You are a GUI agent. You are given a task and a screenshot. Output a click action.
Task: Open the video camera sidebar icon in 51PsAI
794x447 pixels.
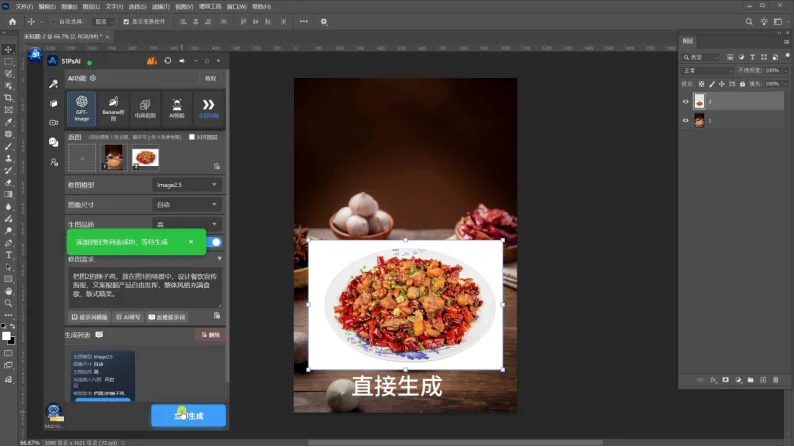click(54, 123)
